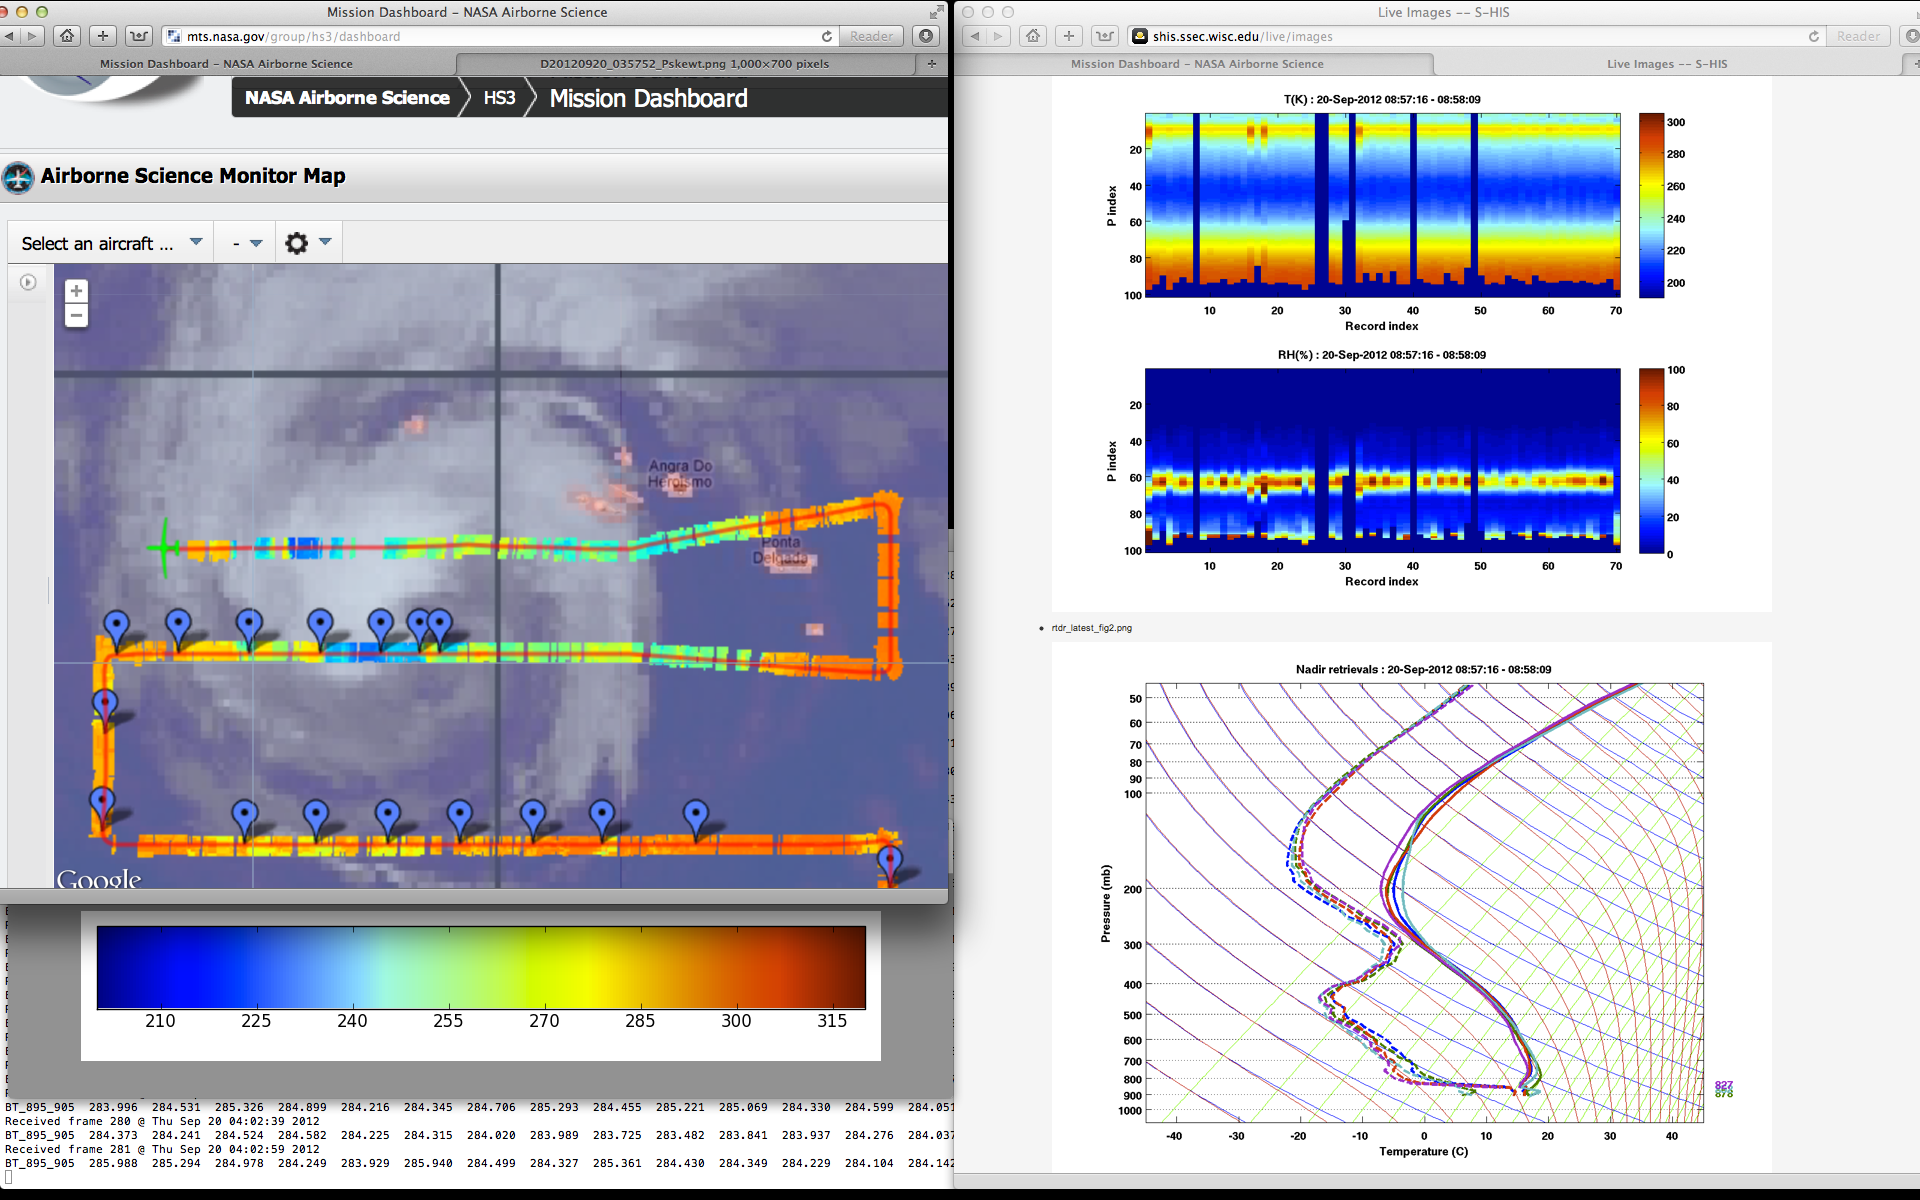Switch to the D20120920_035752_Pskewt.png tab
This screenshot has height=1200, width=1920.
click(684, 64)
